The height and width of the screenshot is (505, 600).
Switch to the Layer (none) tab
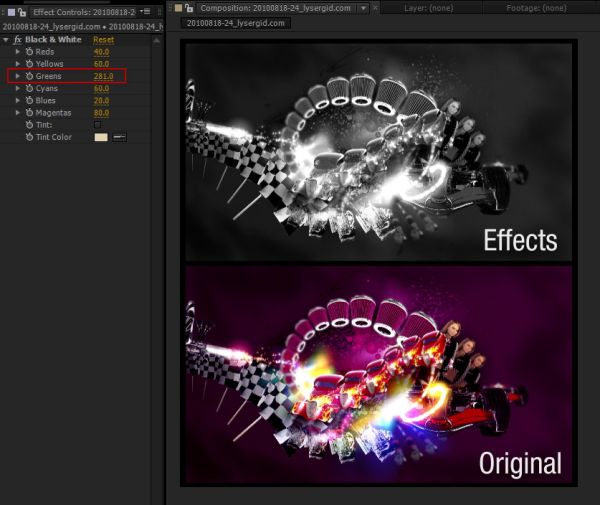coord(429,8)
